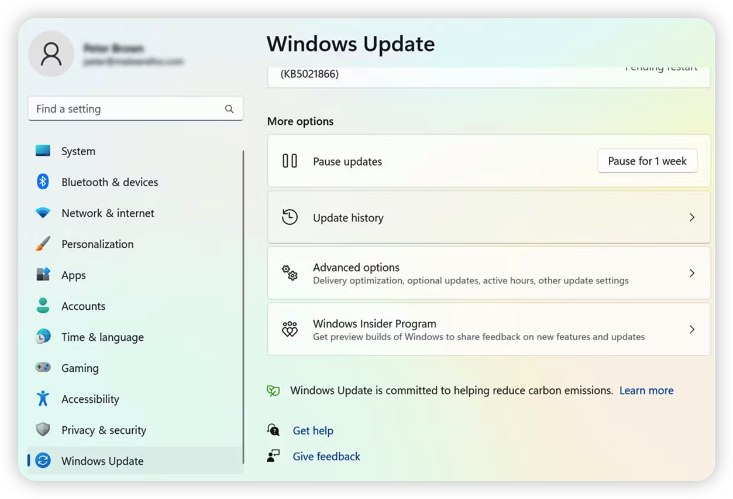Click the user profile avatar icon
733x499 pixels.
click(x=51, y=54)
